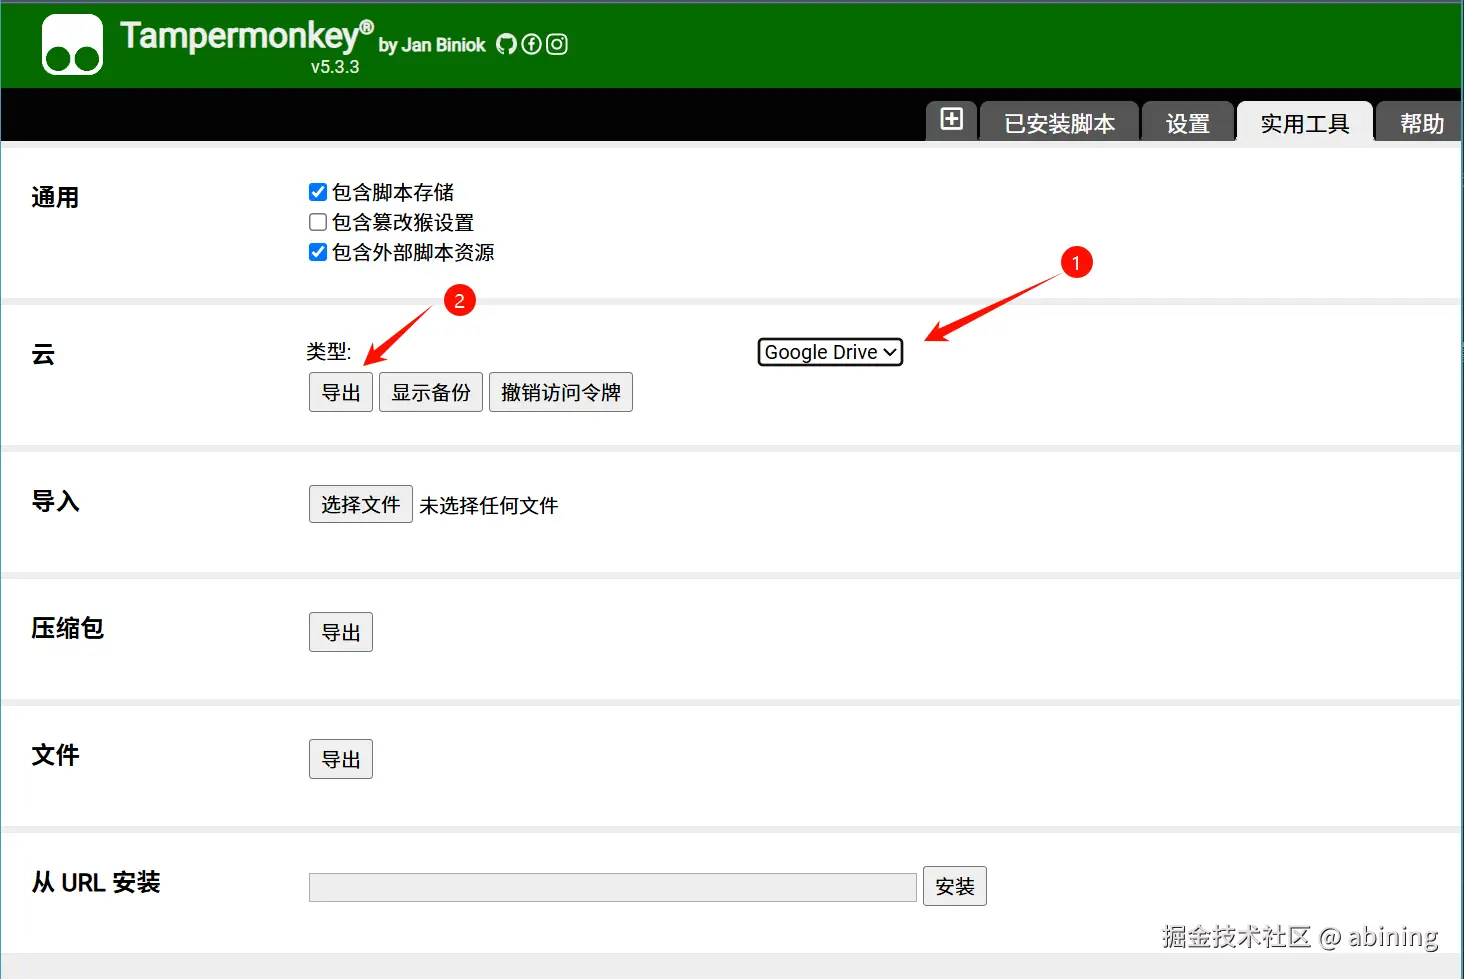Click the 压缩包 section heading
The width and height of the screenshot is (1464, 979).
(67, 628)
